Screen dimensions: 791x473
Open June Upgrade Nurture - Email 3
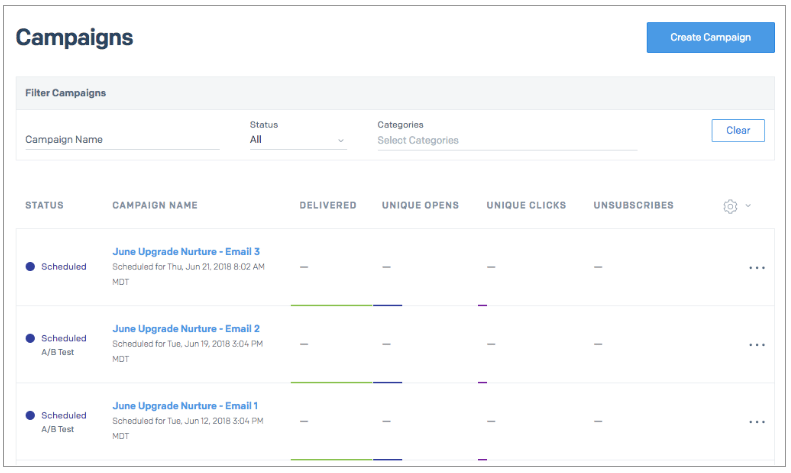(x=186, y=252)
